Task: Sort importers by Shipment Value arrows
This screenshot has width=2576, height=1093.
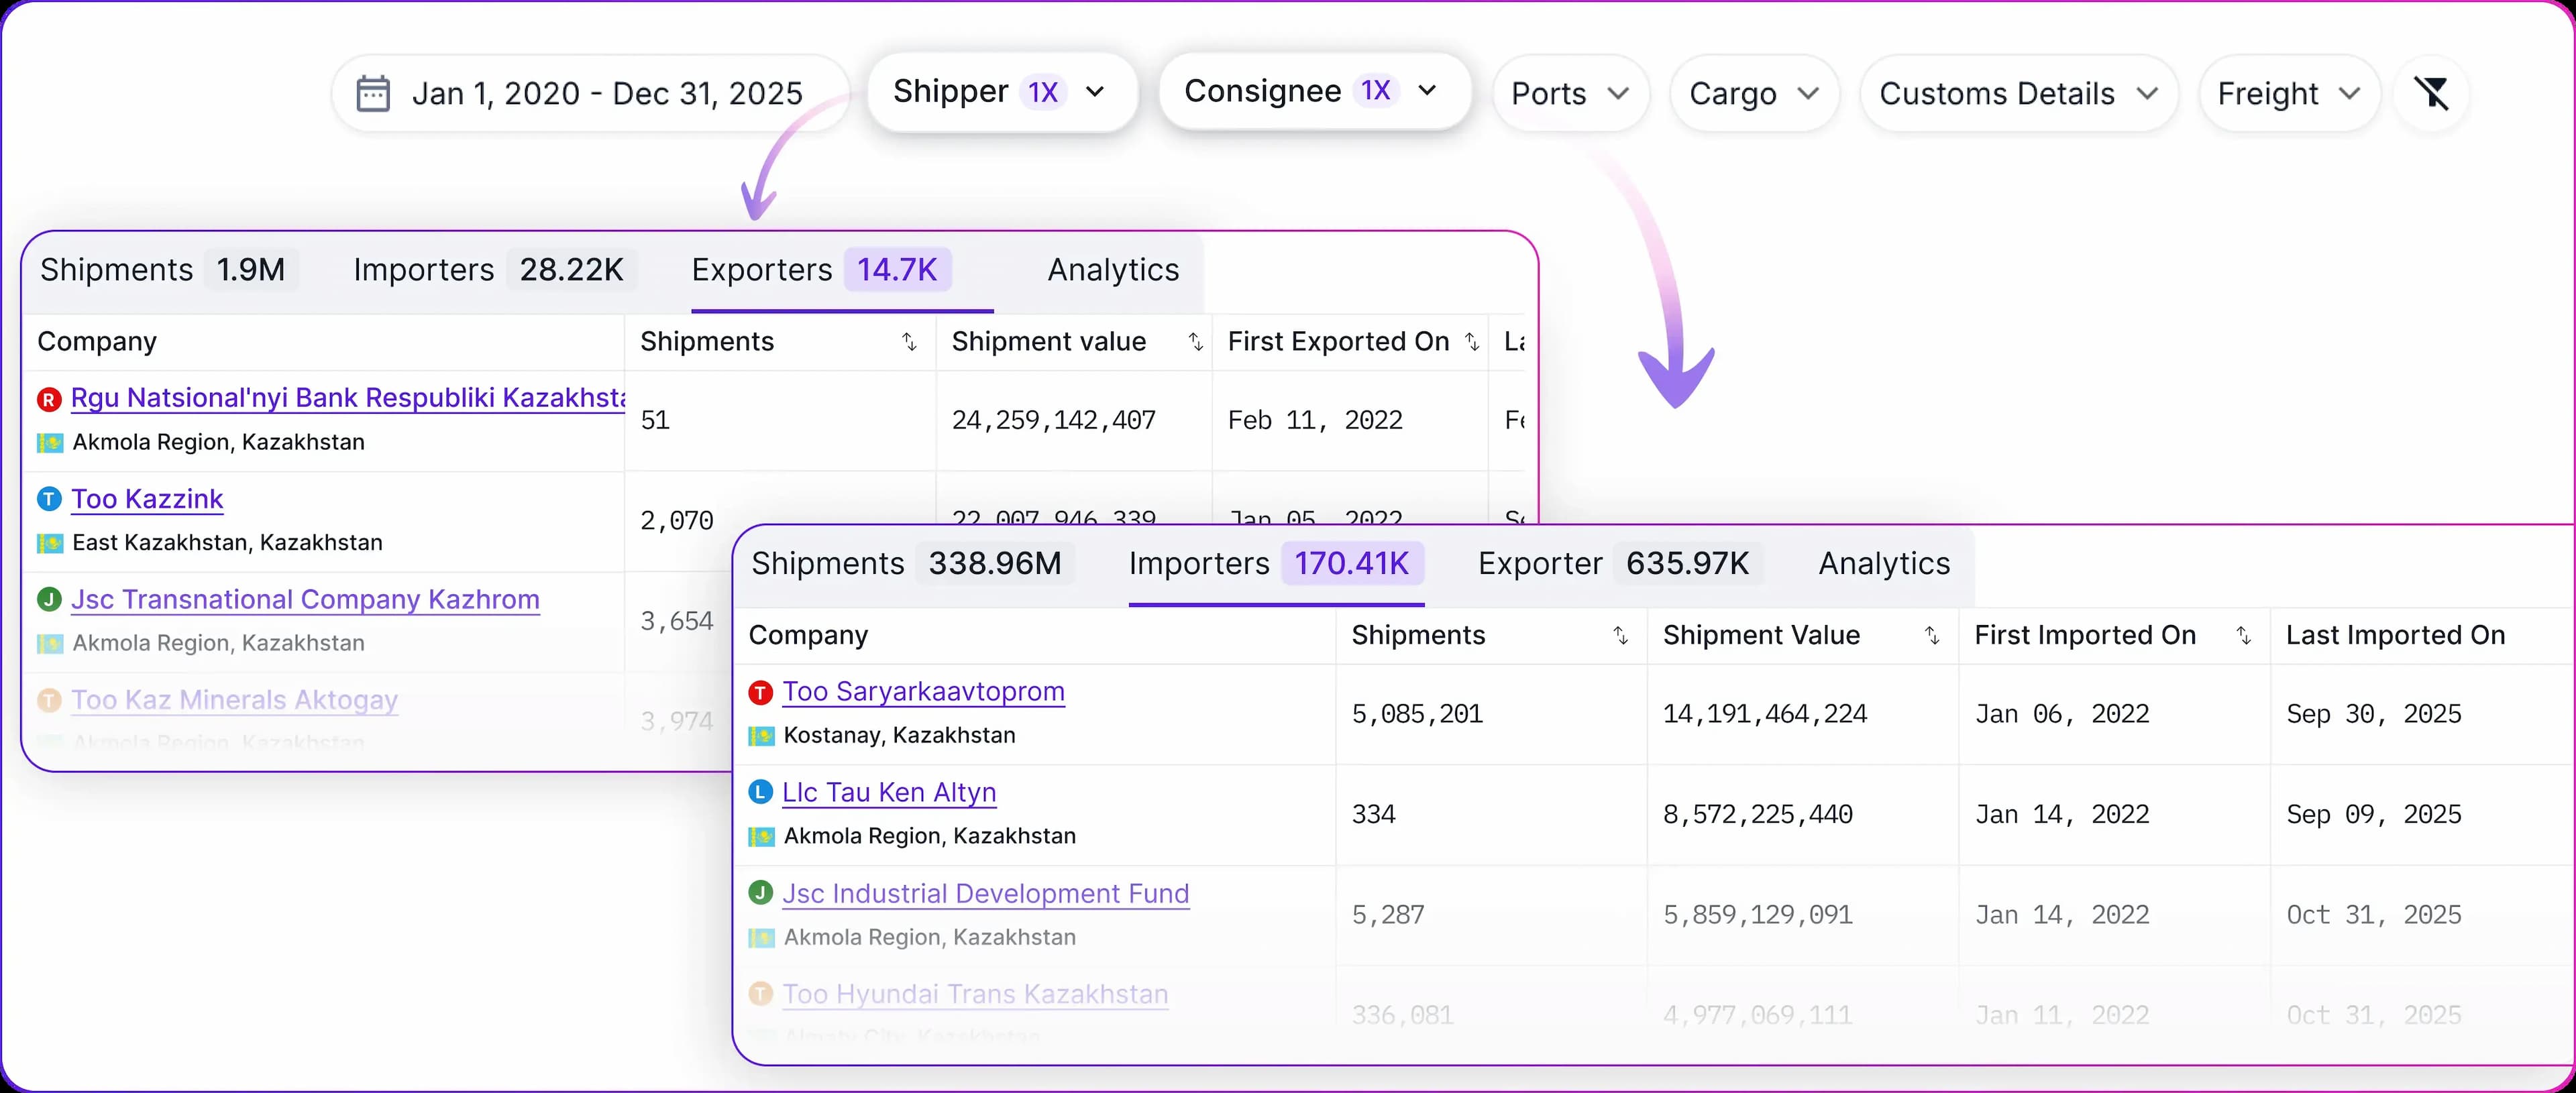Action: (1931, 636)
